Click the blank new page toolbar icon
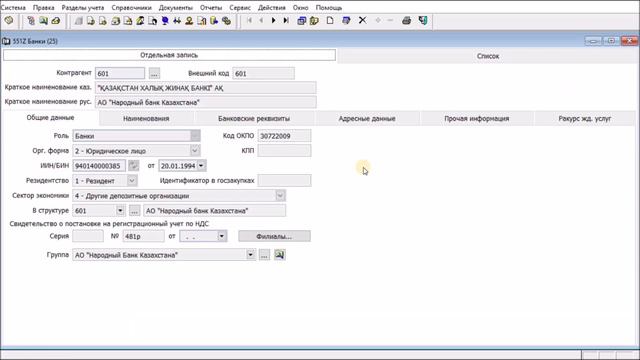 click(330, 20)
